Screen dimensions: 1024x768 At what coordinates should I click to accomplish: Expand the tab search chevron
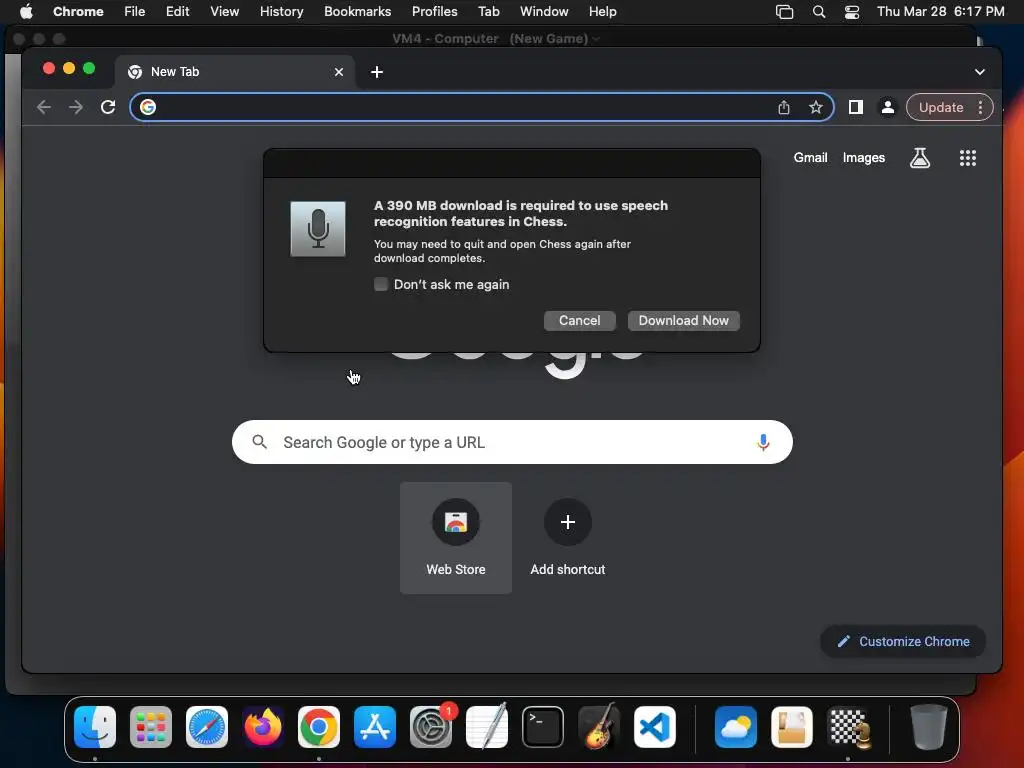click(980, 72)
